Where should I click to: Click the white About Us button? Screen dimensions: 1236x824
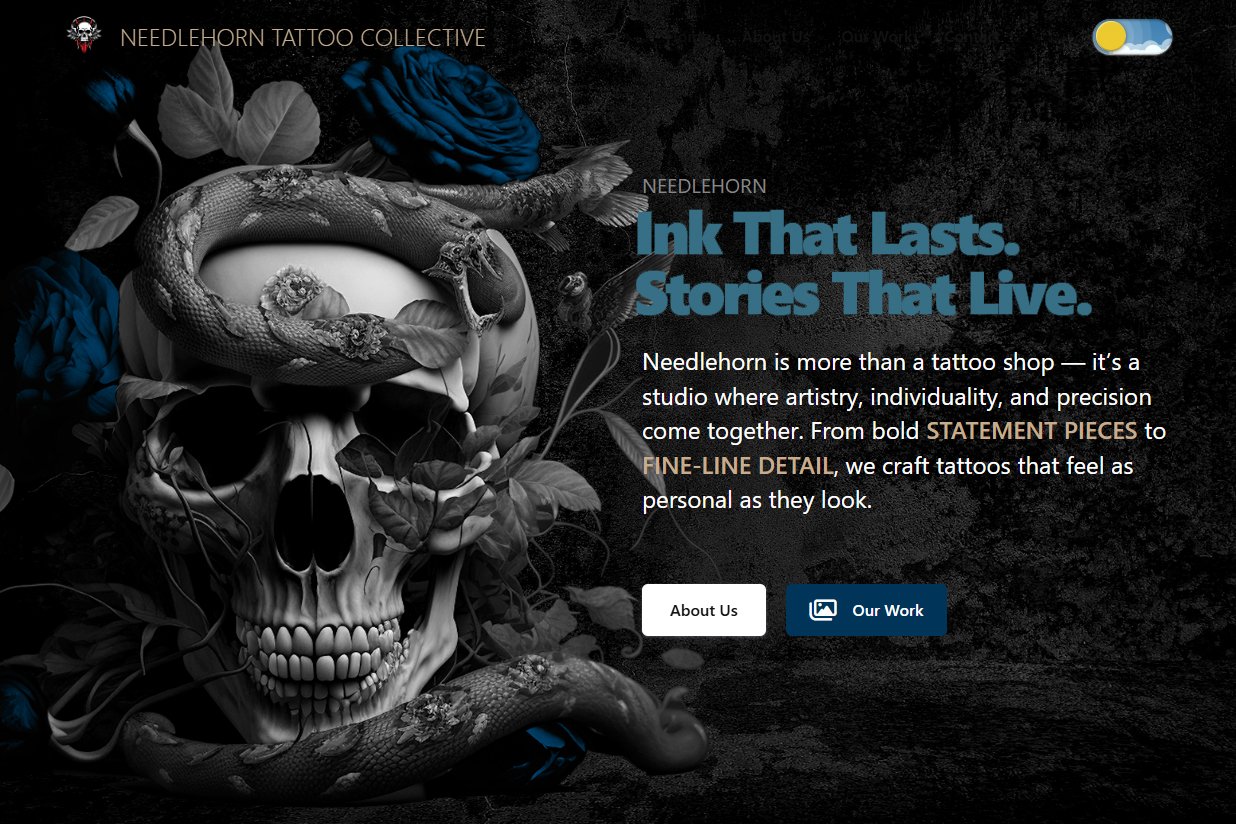click(x=704, y=610)
